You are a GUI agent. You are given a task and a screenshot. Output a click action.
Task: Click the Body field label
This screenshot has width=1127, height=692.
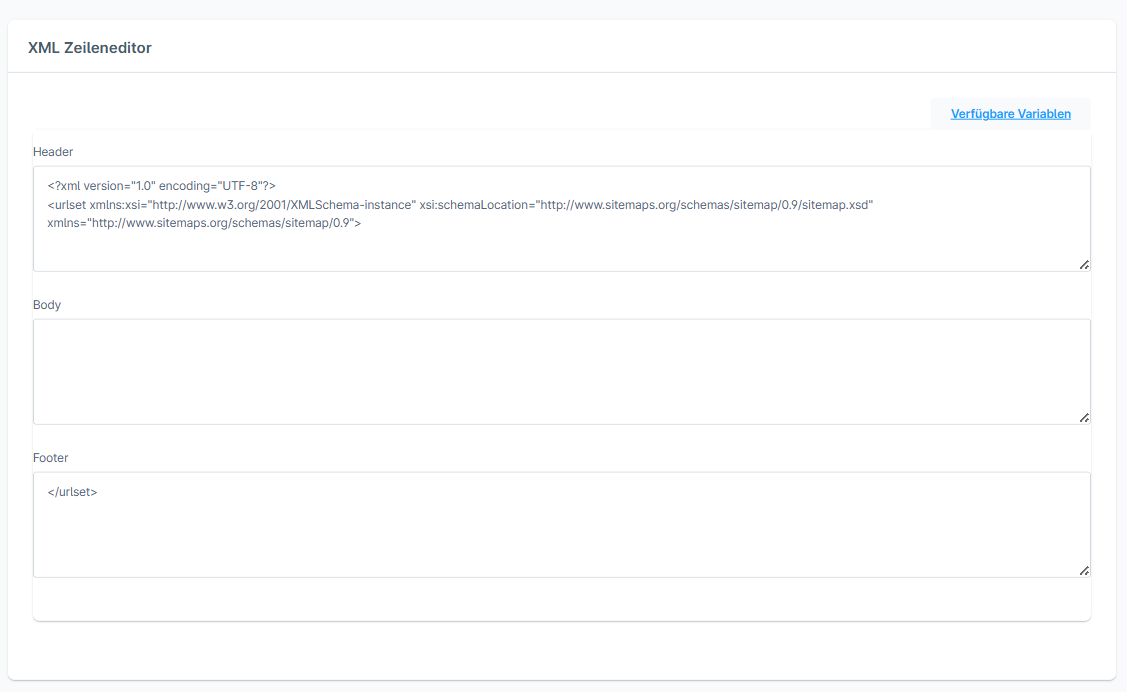47,305
